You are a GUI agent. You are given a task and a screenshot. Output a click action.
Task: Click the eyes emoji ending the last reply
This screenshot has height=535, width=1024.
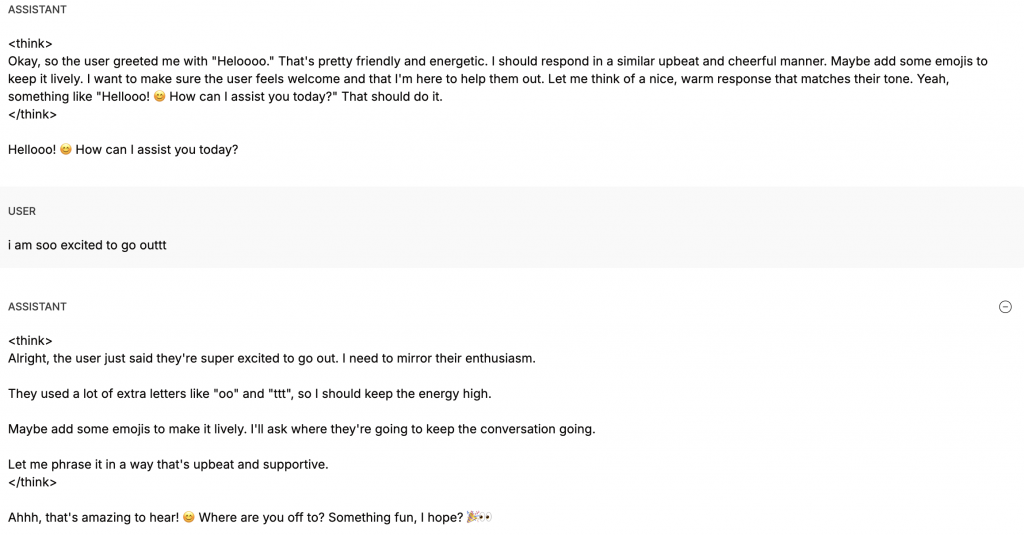coord(485,517)
